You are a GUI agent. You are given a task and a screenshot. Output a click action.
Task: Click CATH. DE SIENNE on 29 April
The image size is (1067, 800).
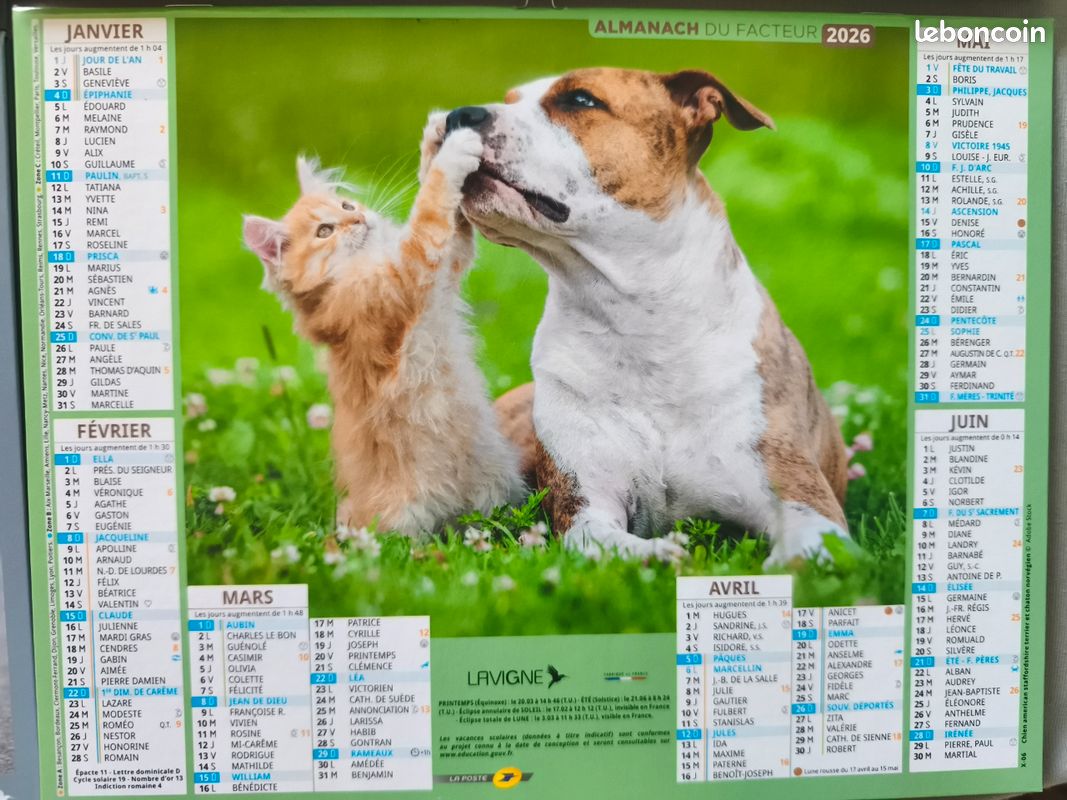[x=859, y=737]
